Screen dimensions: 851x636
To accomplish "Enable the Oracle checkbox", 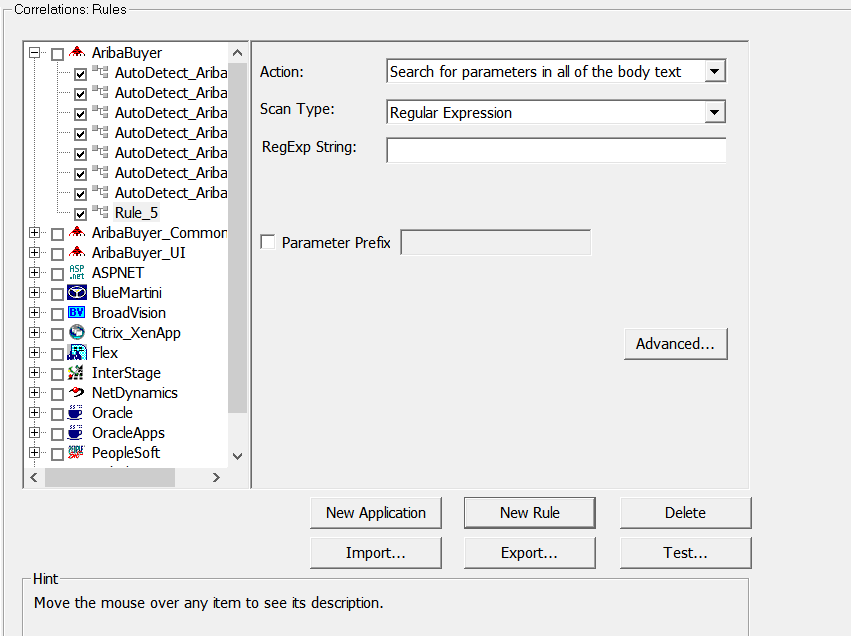I will pos(58,414).
